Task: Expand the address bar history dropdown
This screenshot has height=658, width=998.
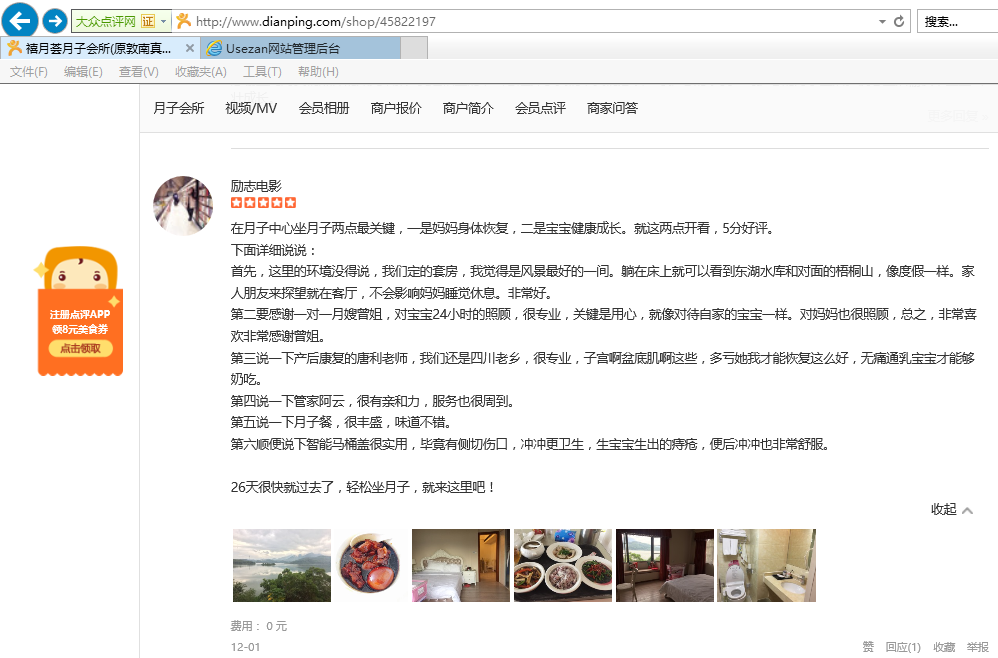Action: [x=881, y=21]
